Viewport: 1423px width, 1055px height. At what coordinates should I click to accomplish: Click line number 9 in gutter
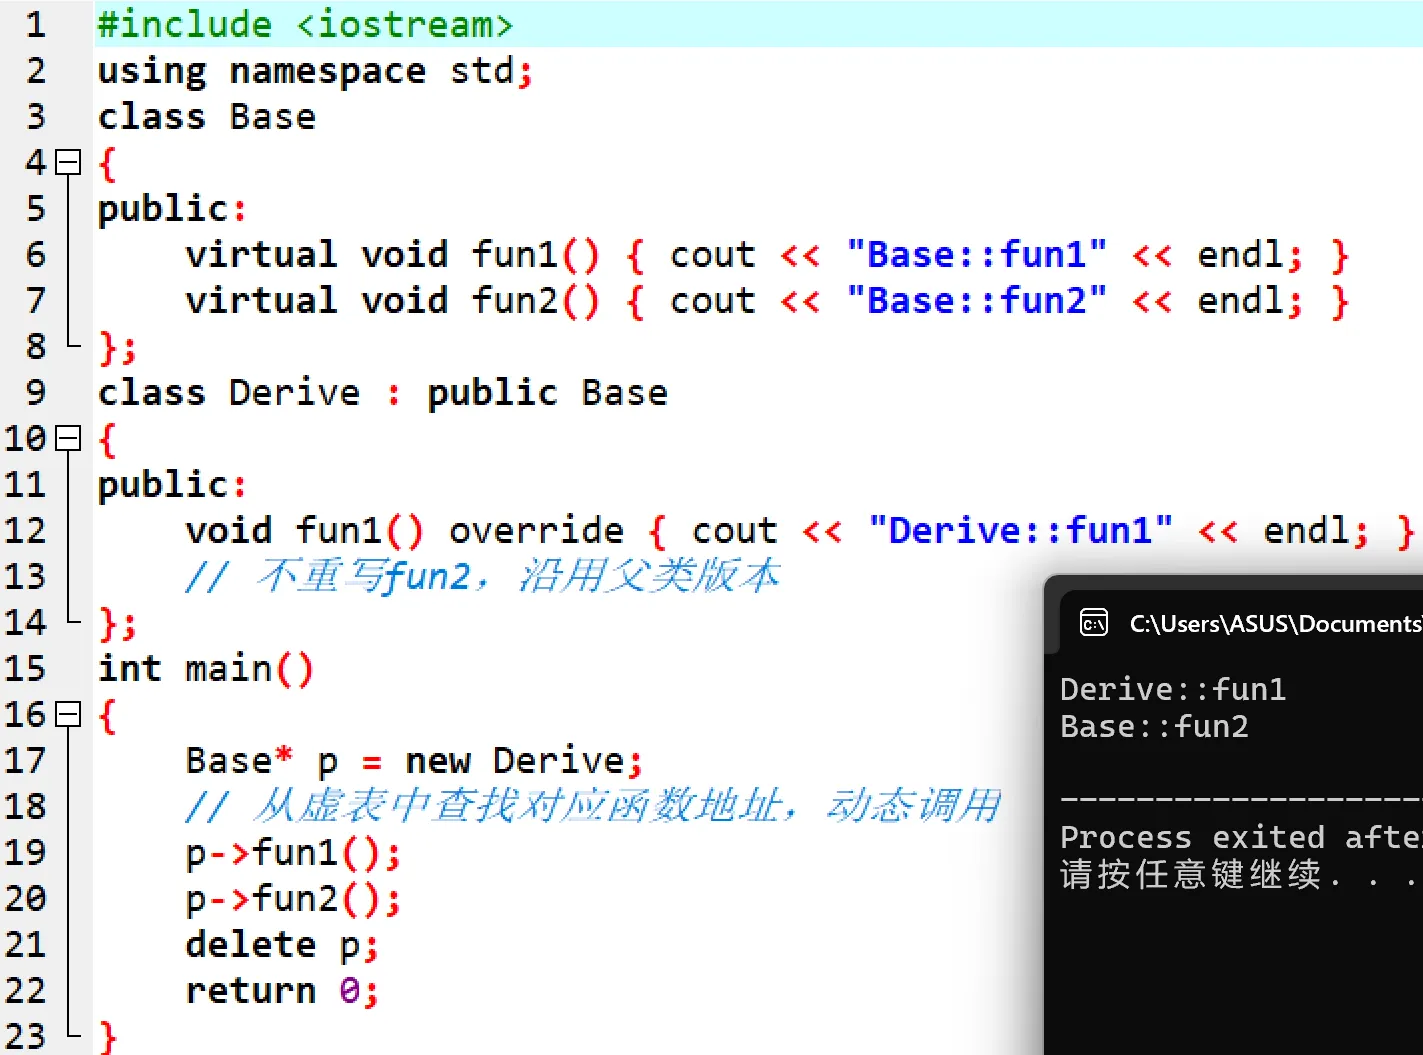[x=36, y=392]
